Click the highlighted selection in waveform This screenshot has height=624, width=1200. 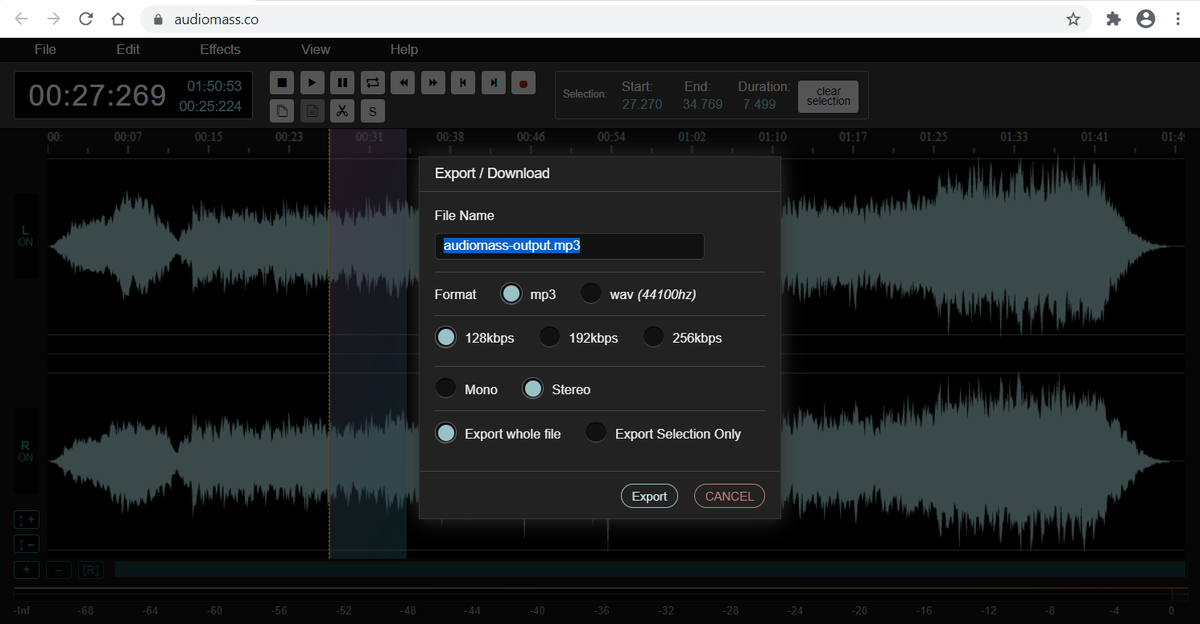(x=368, y=345)
